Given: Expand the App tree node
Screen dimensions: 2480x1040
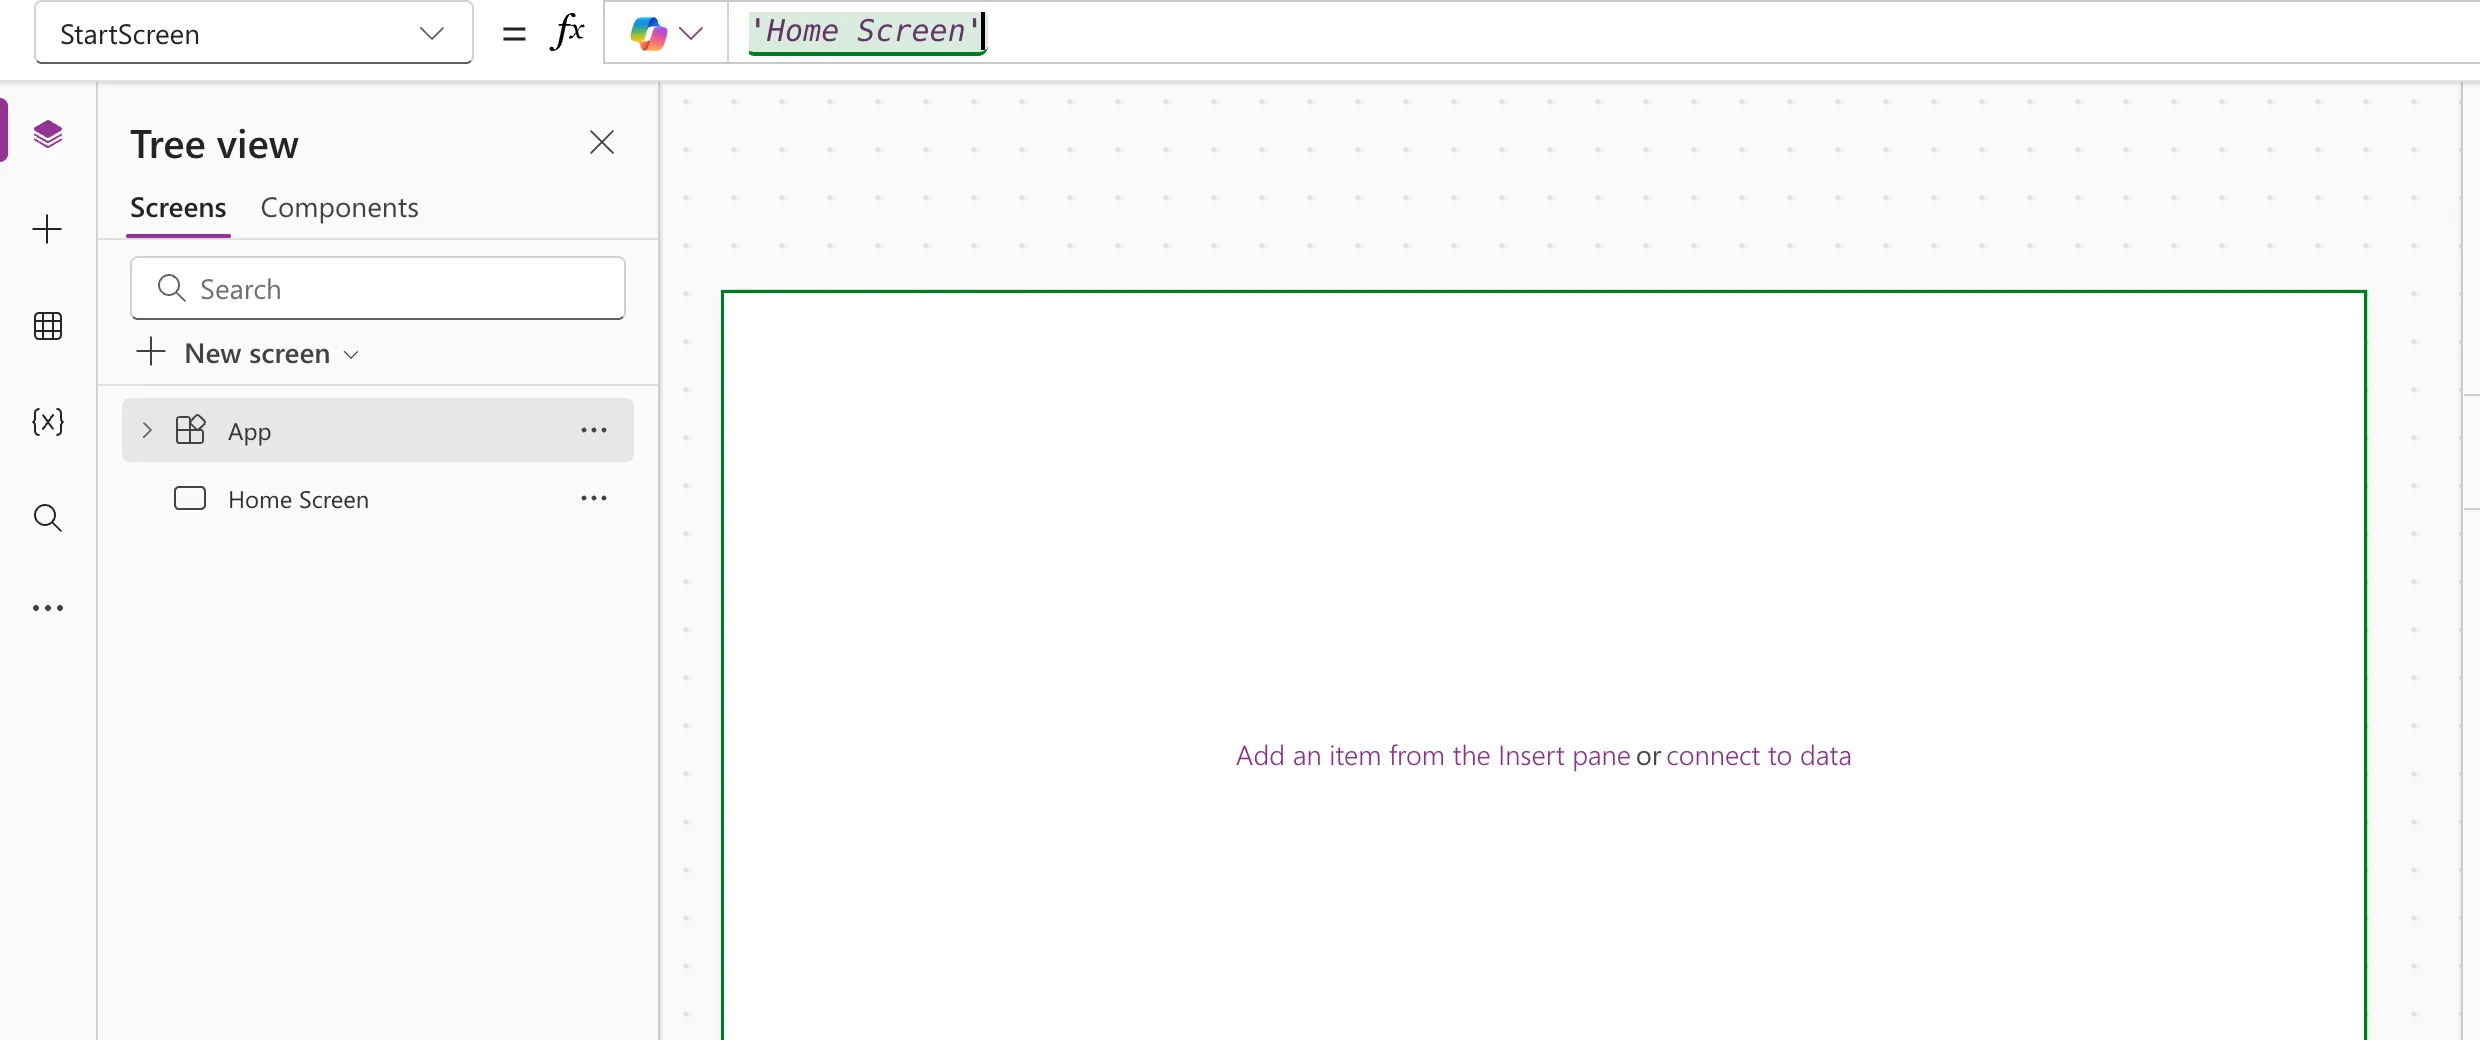Looking at the screenshot, I should [147, 430].
